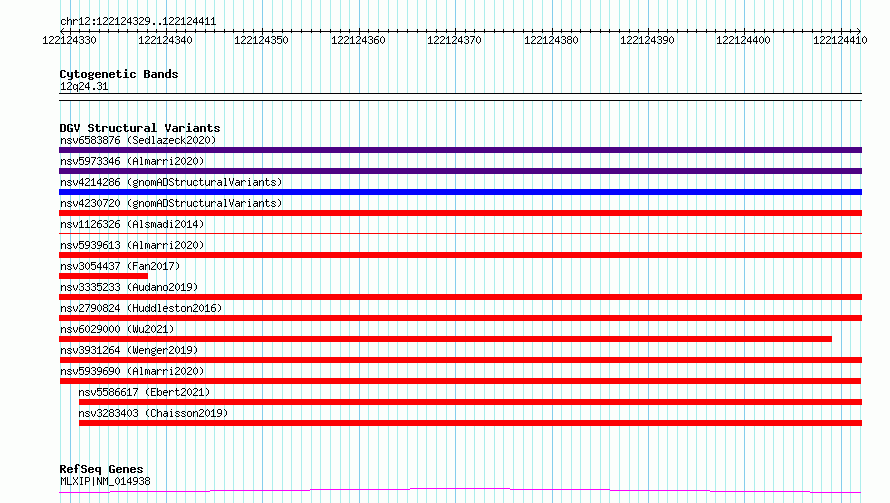Select variant label nsv5939613 (Almarri2020)
Viewport: 890px width, 503px height.
click(132, 245)
